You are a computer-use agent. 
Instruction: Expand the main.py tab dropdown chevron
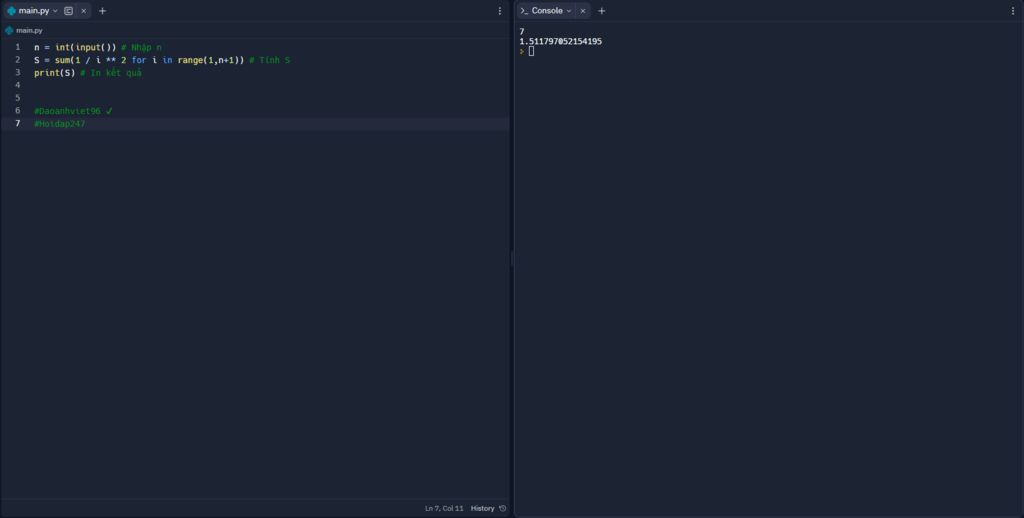pyautogui.click(x=55, y=11)
